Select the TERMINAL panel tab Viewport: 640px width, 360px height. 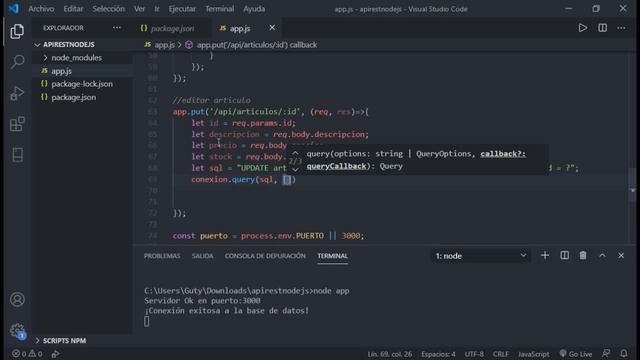pos(333,256)
